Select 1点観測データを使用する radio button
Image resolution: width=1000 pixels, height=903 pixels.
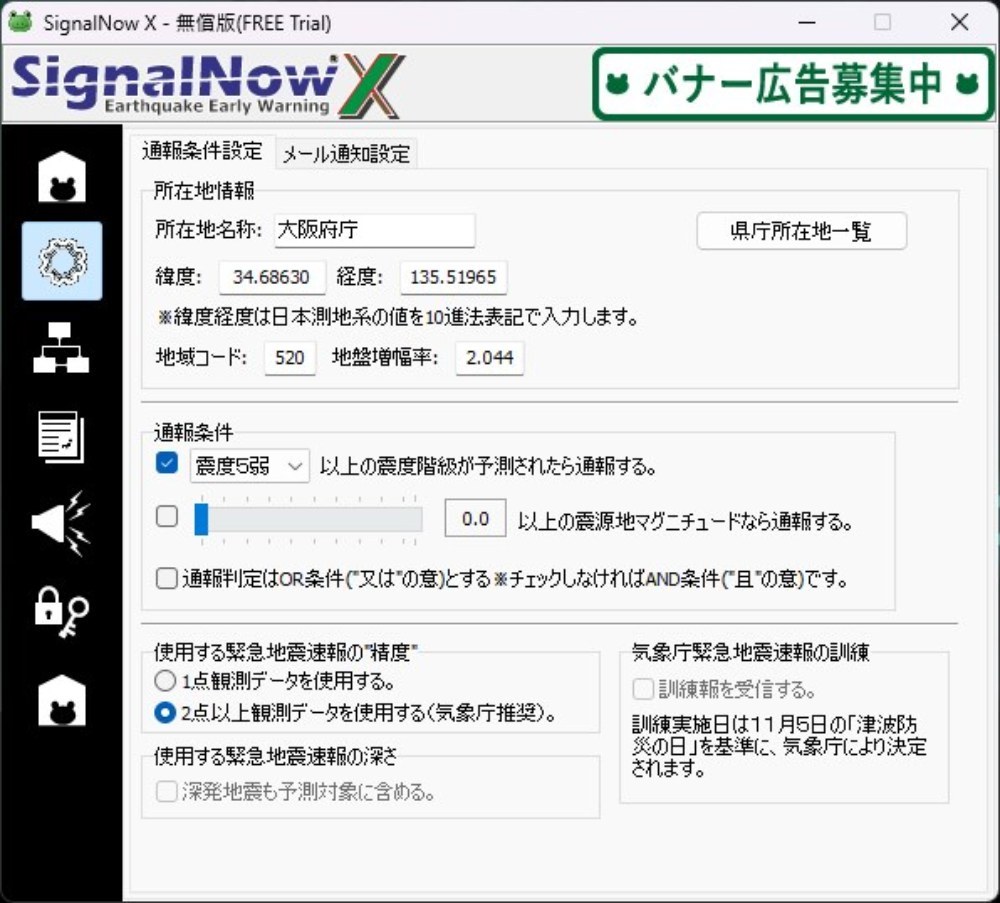(x=165, y=681)
